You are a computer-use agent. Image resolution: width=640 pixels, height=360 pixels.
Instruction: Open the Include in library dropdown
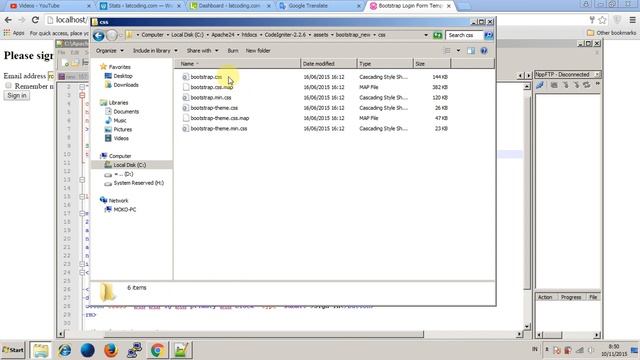pyautogui.click(x=155, y=51)
